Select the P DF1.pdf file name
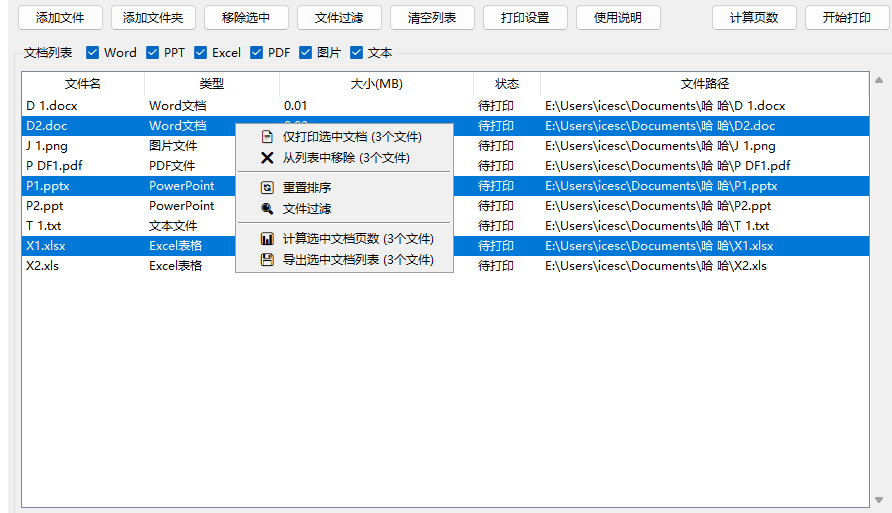 click(x=54, y=166)
